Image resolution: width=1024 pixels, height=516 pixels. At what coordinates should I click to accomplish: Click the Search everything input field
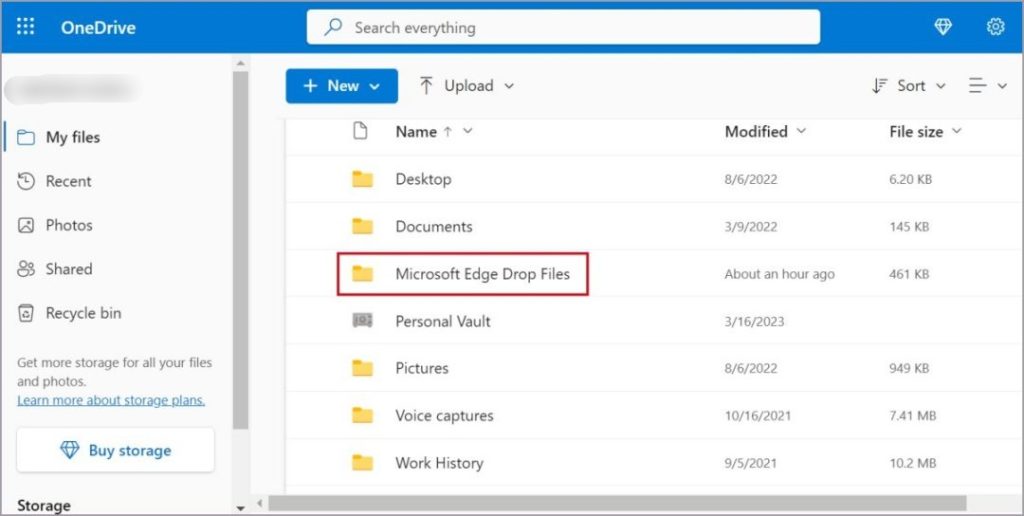click(x=564, y=27)
